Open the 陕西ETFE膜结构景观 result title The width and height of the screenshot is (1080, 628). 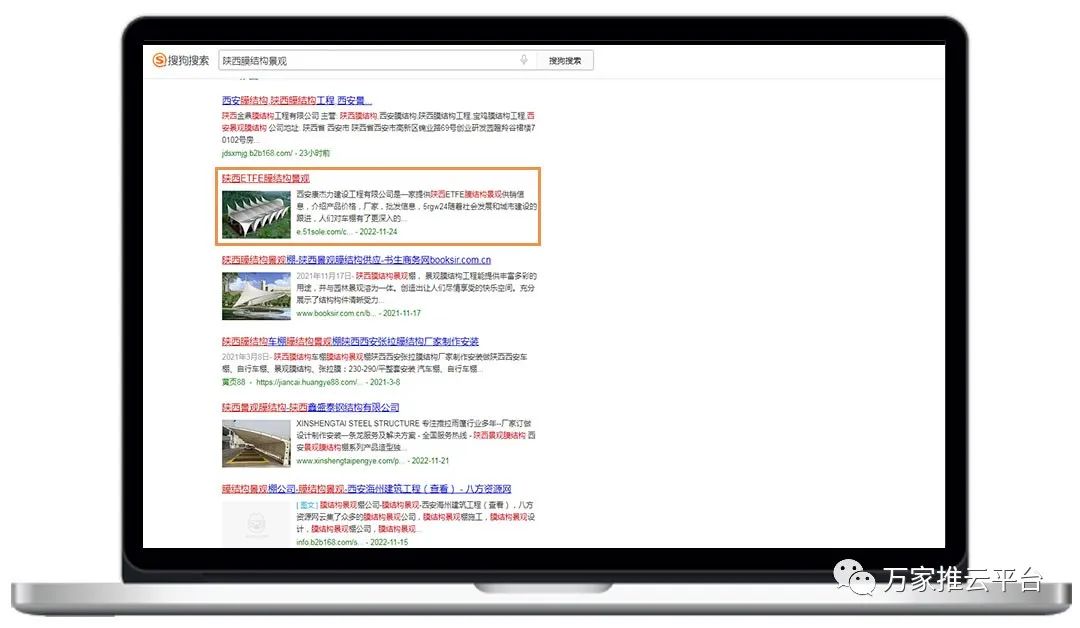point(265,178)
